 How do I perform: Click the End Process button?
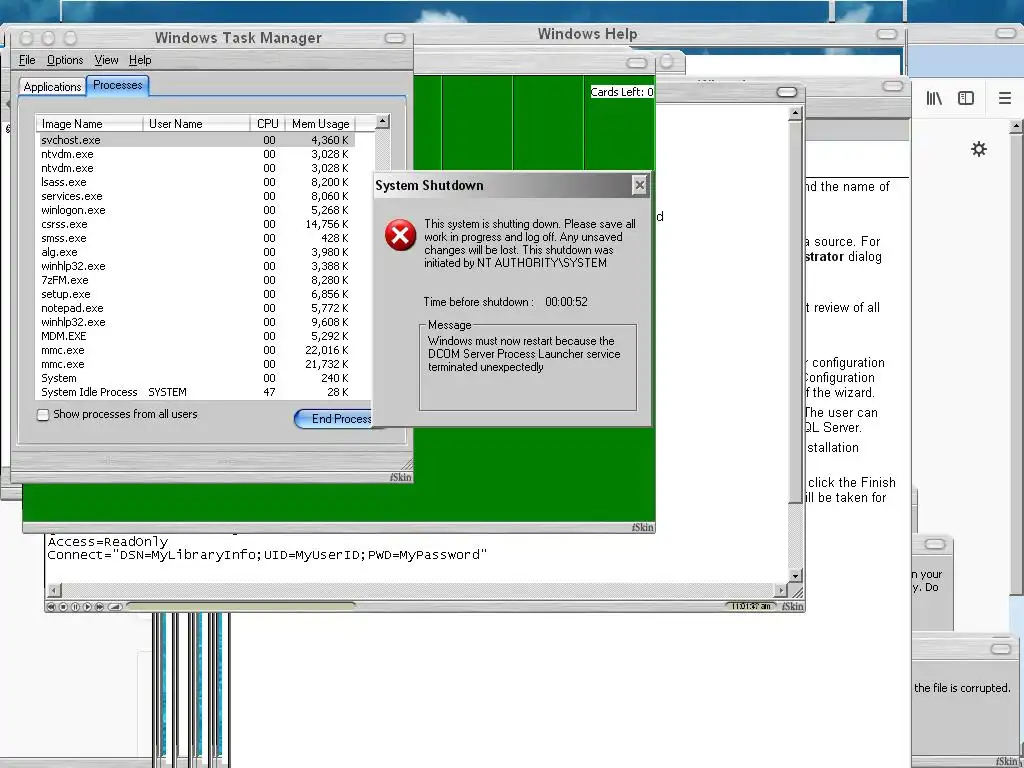point(333,419)
